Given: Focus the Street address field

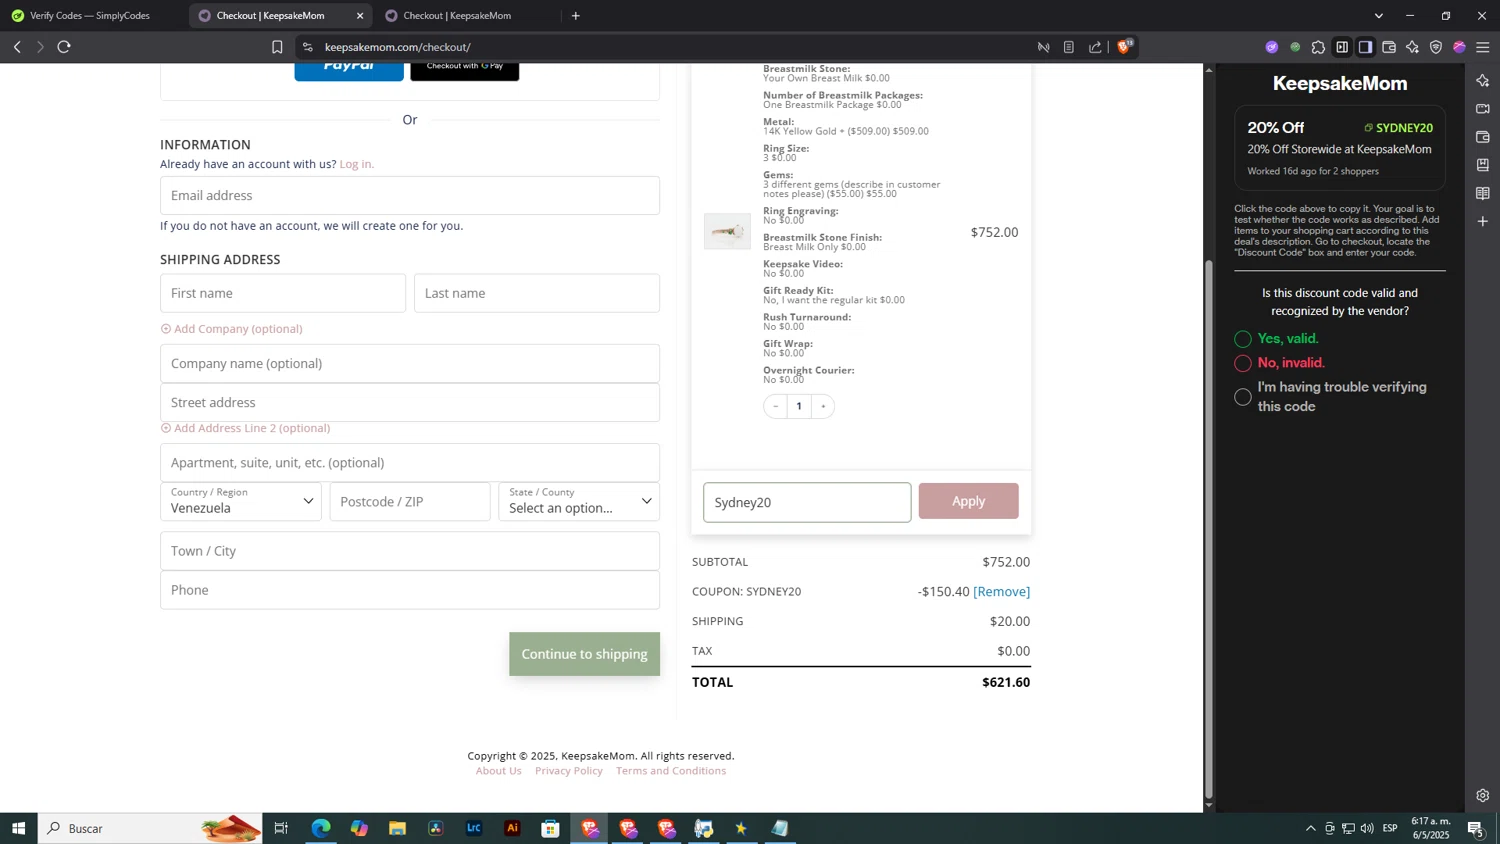Looking at the screenshot, I should 410,402.
